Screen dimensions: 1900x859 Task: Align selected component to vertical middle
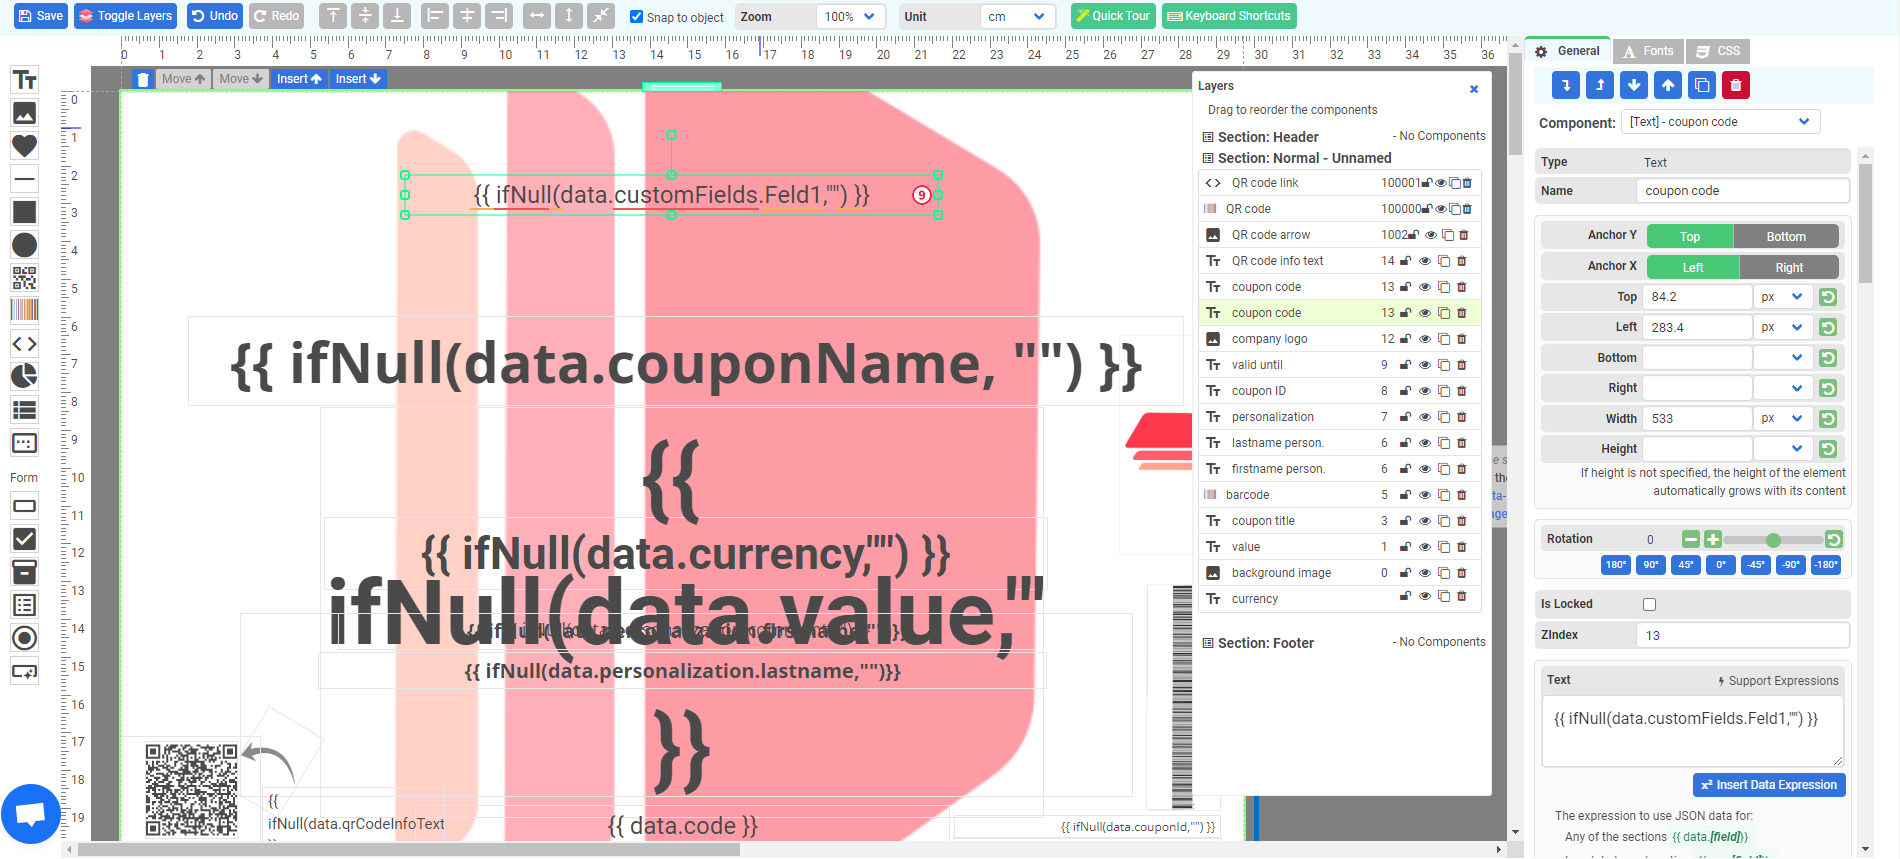point(365,16)
